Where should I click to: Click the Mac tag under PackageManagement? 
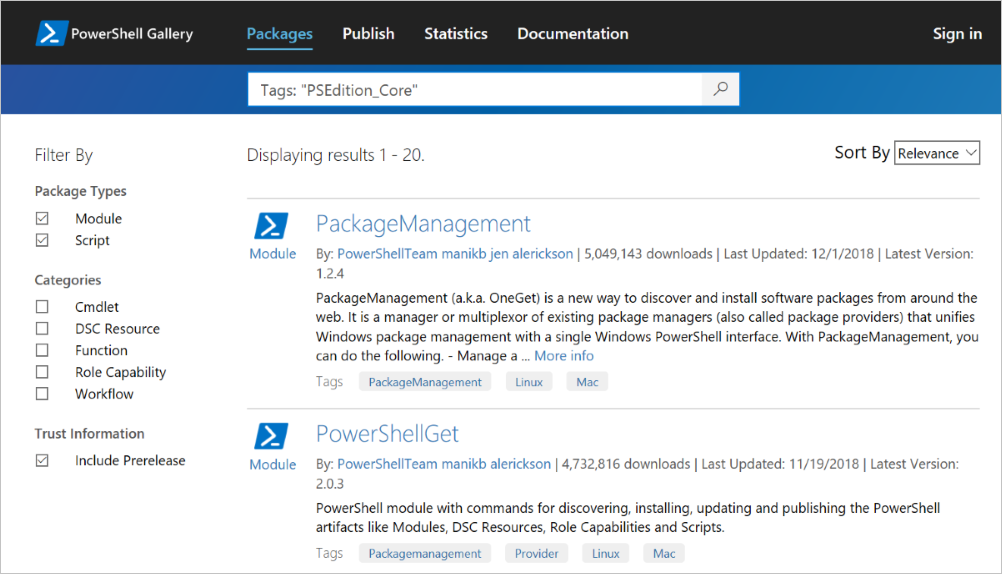pos(587,382)
